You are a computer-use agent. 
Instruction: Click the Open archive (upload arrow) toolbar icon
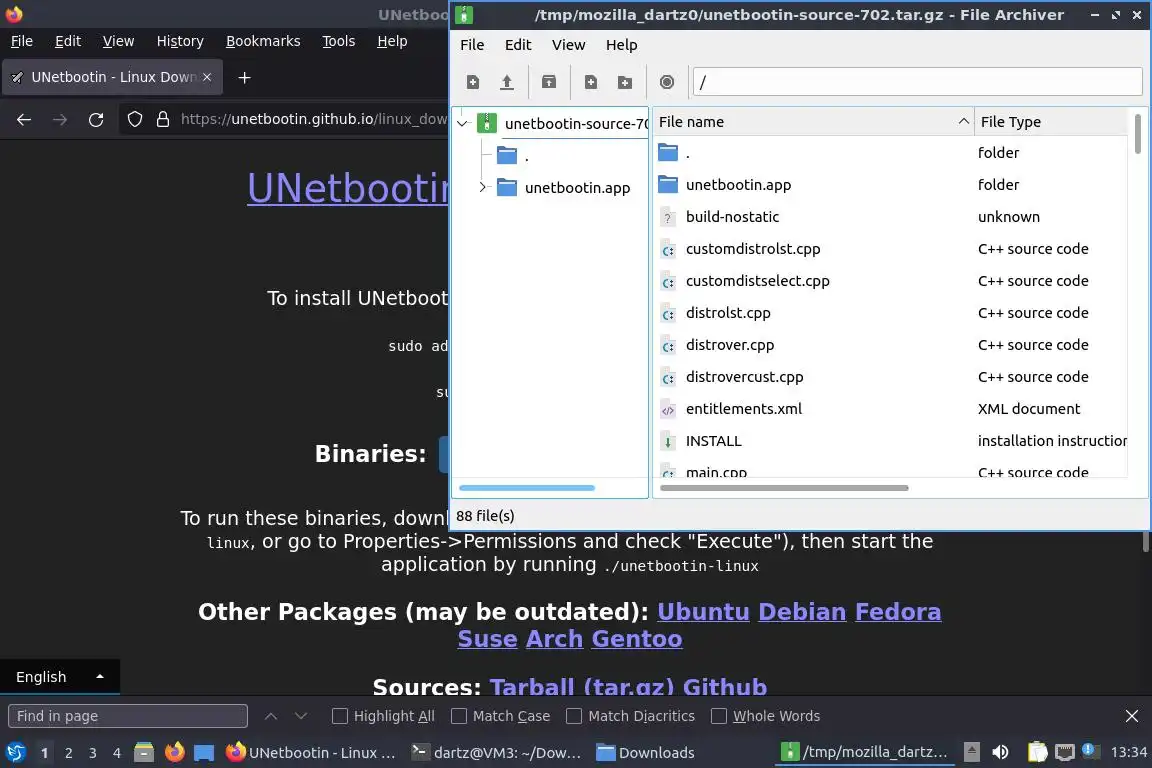click(507, 82)
